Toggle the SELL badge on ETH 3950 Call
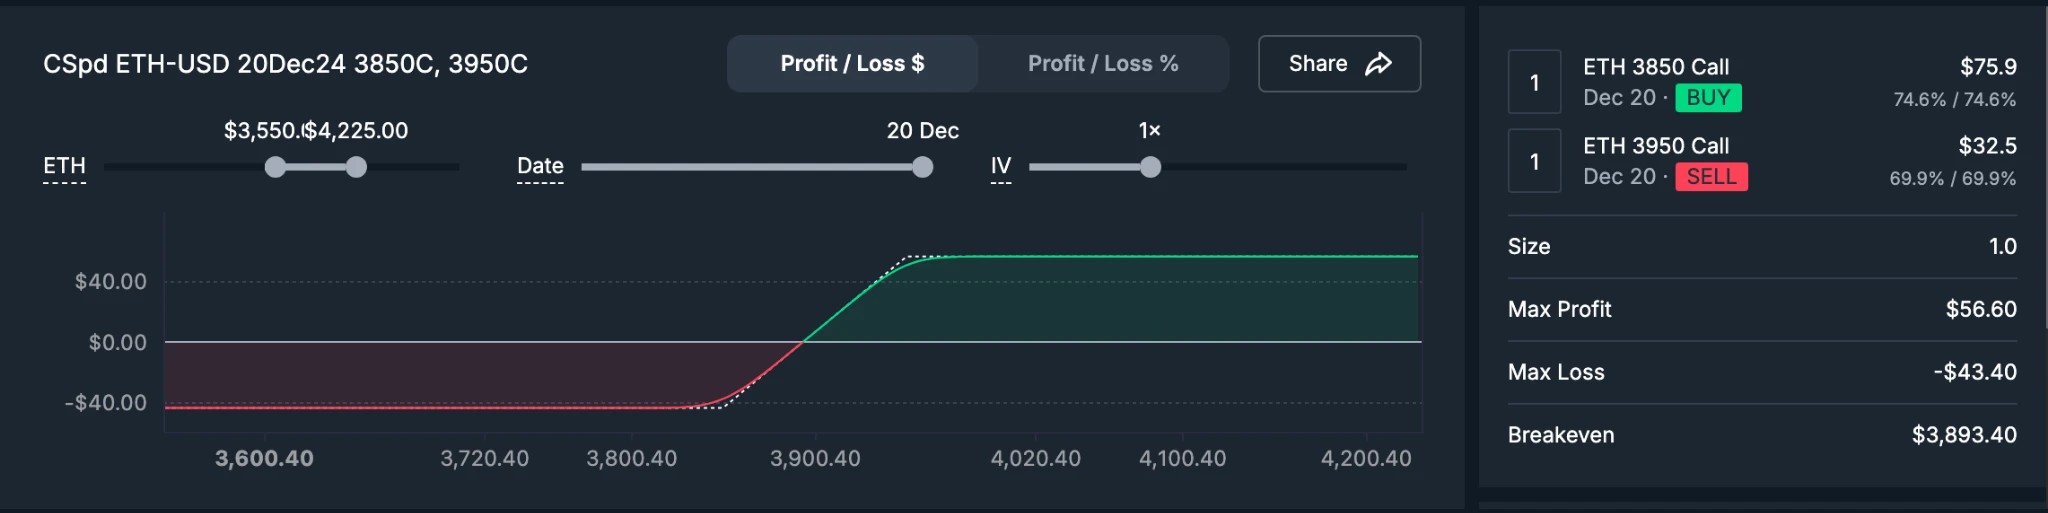2048x513 pixels. point(1711,177)
